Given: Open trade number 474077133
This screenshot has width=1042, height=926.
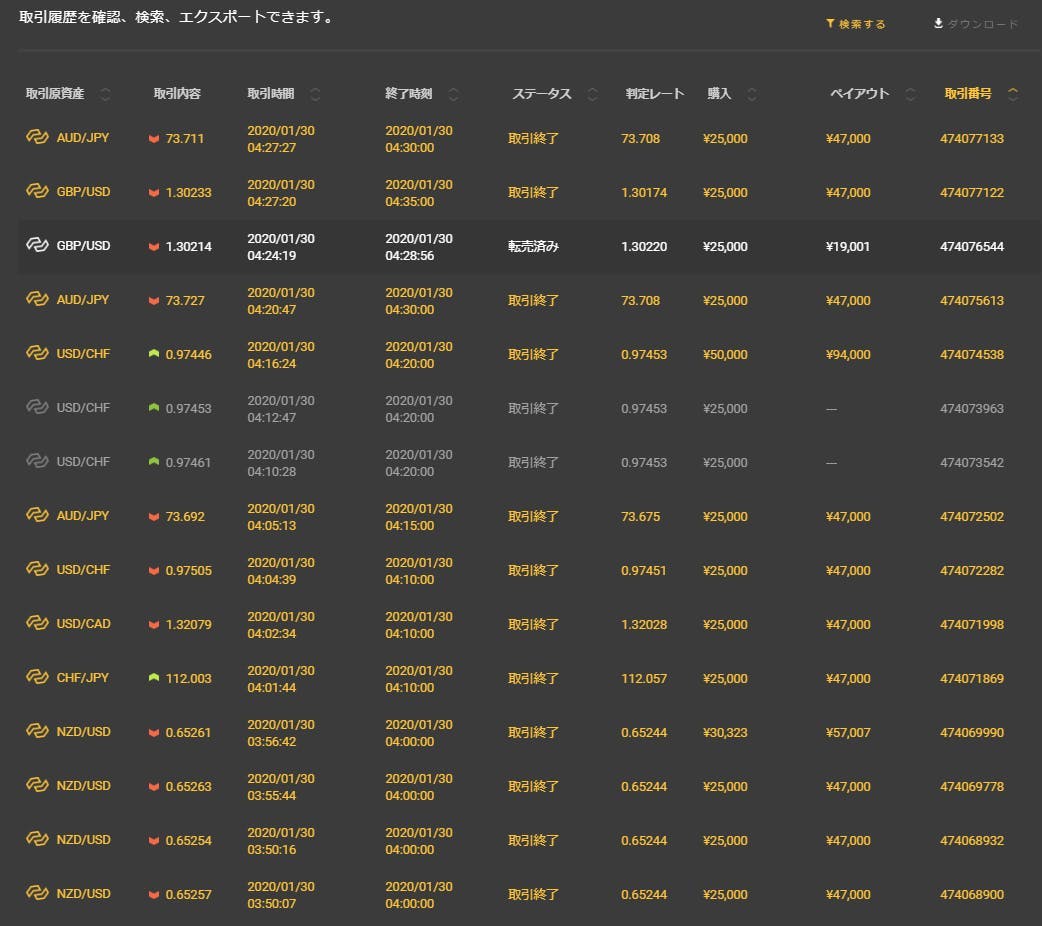Looking at the screenshot, I should (x=971, y=139).
